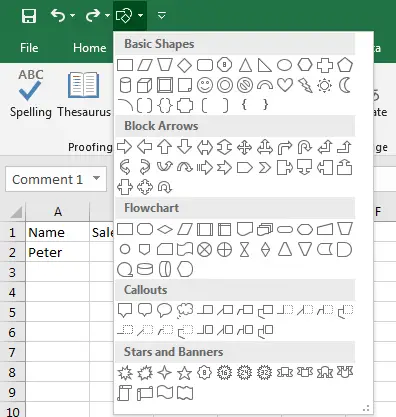Select row 5 header
The height and width of the screenshot is (417, 396).
click(12, 312)
